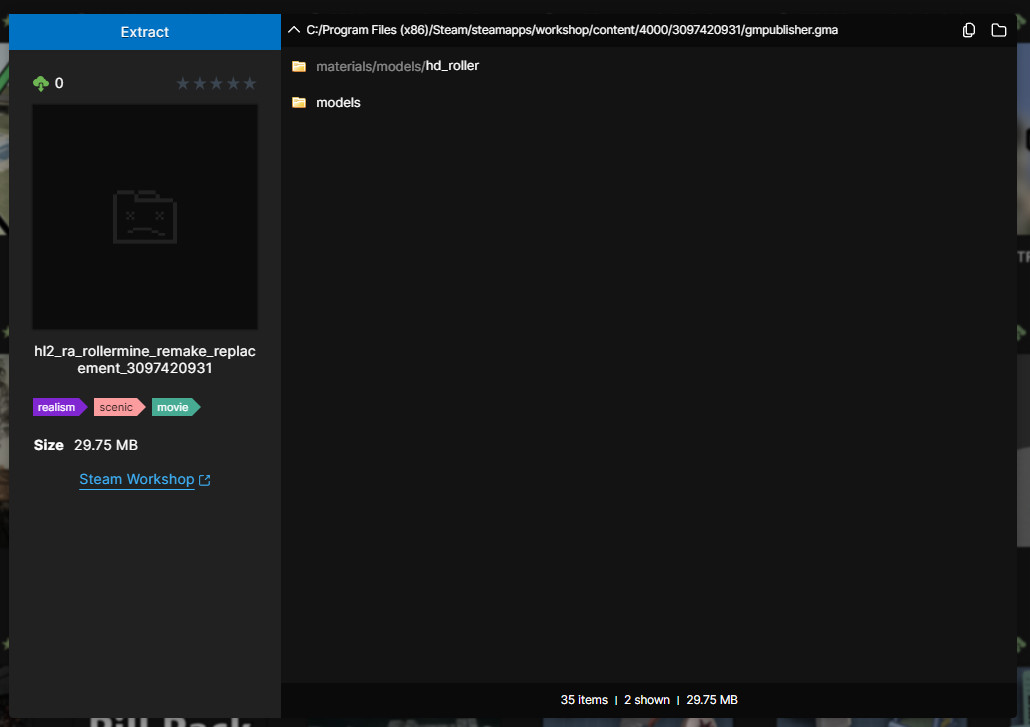Click the folder icon beside models
The height and width of the screenshot is (727, 1030).
[x=298, y=103]
